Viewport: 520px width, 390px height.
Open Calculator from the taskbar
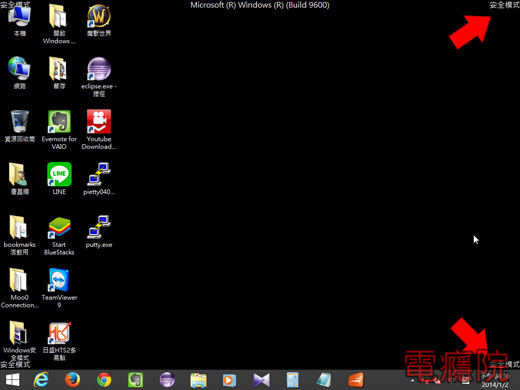293,380
